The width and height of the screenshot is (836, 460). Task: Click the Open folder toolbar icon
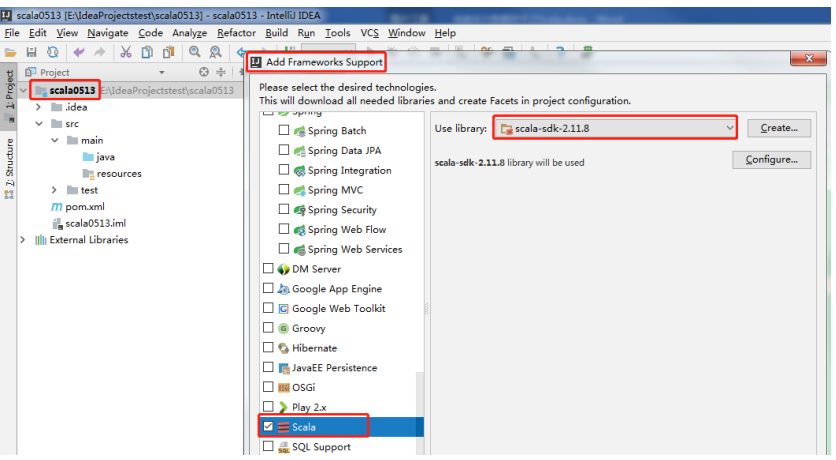[x=10, y=52]
